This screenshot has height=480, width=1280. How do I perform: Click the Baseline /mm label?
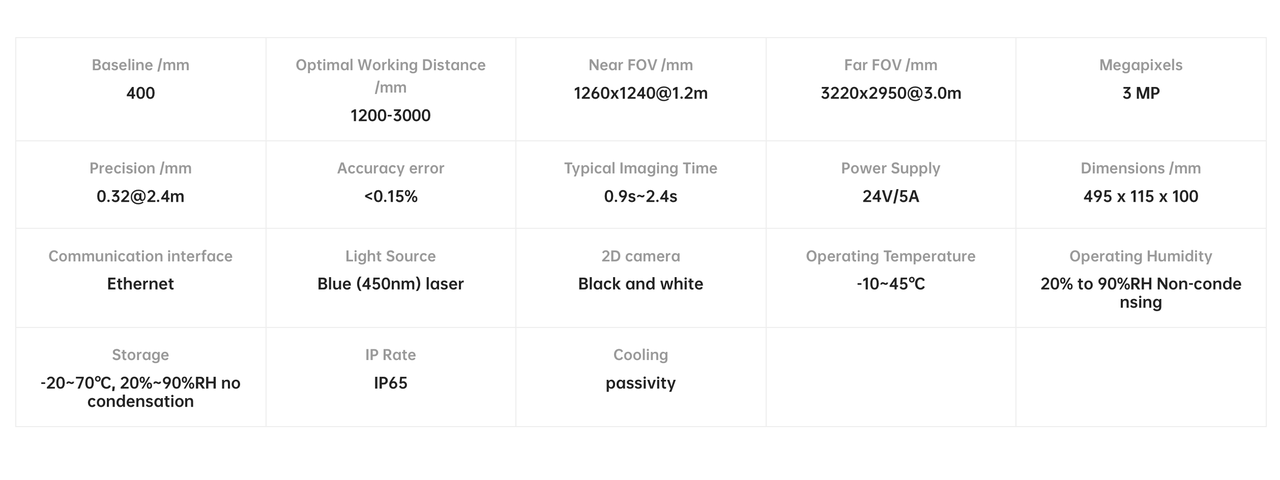click(x=140, y=65)
